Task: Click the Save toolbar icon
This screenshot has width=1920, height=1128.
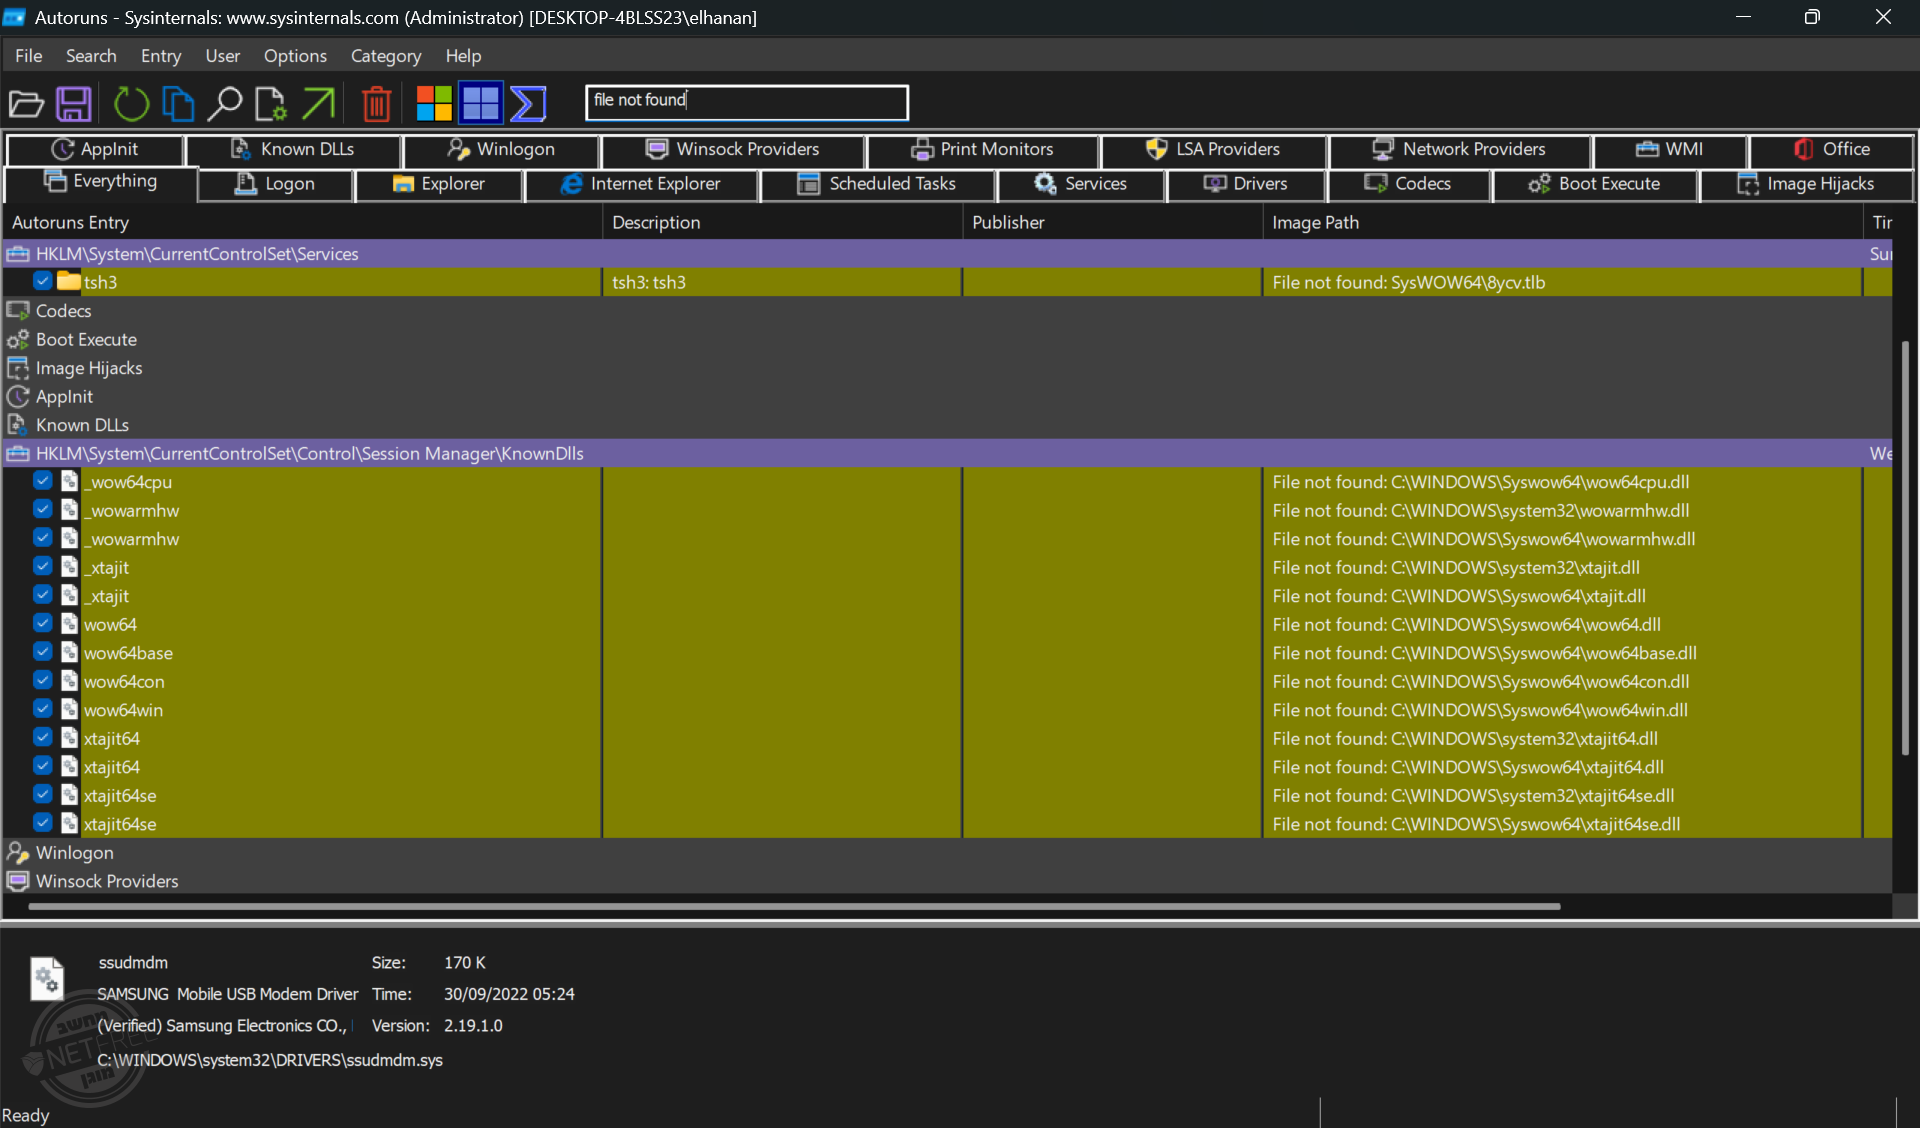Action: pos(74,103)
